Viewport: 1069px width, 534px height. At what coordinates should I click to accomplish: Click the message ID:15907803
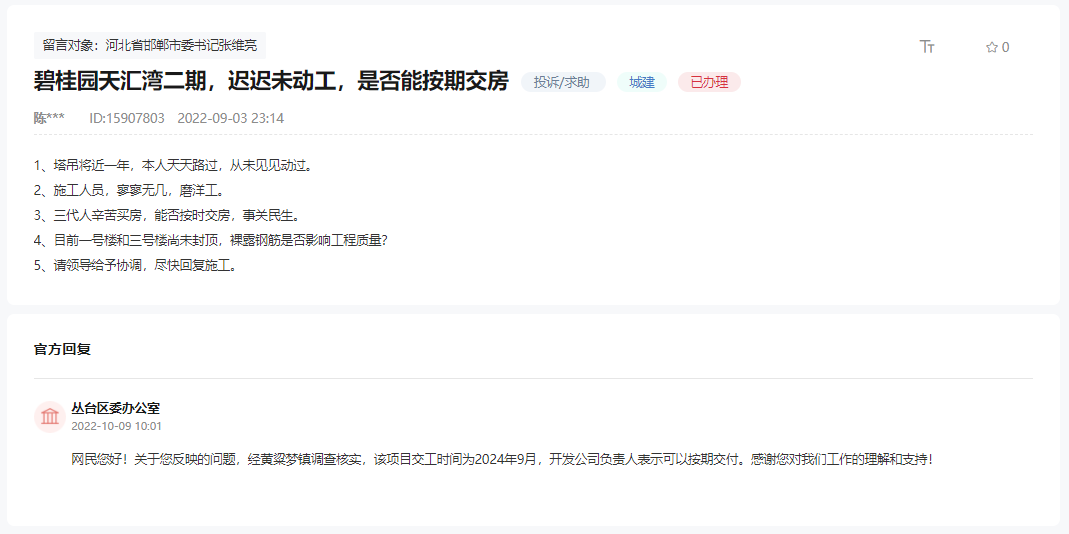point(127,118)
